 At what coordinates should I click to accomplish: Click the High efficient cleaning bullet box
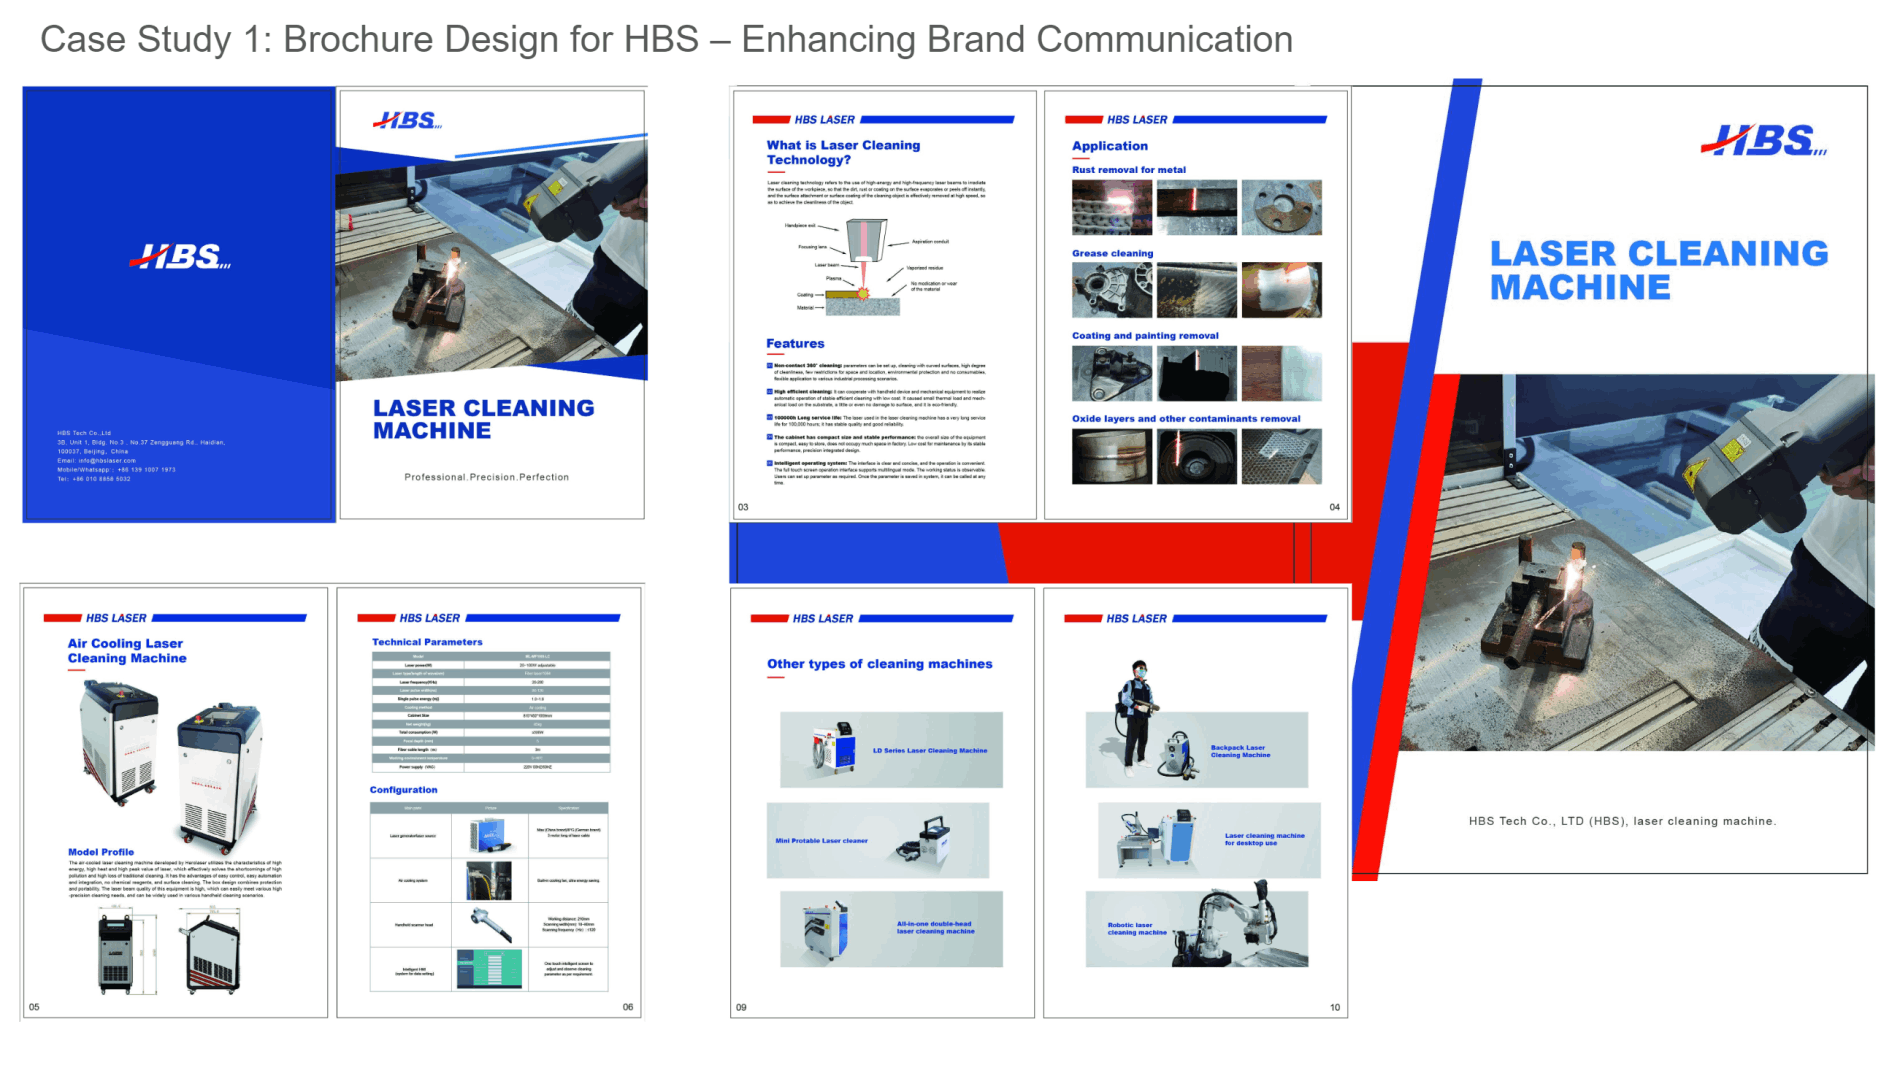tap(770, 392)
